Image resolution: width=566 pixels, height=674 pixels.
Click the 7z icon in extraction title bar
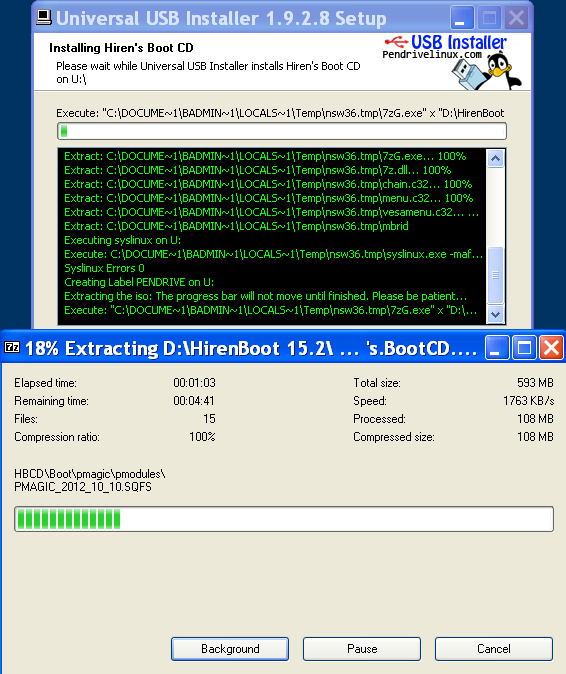12,347
